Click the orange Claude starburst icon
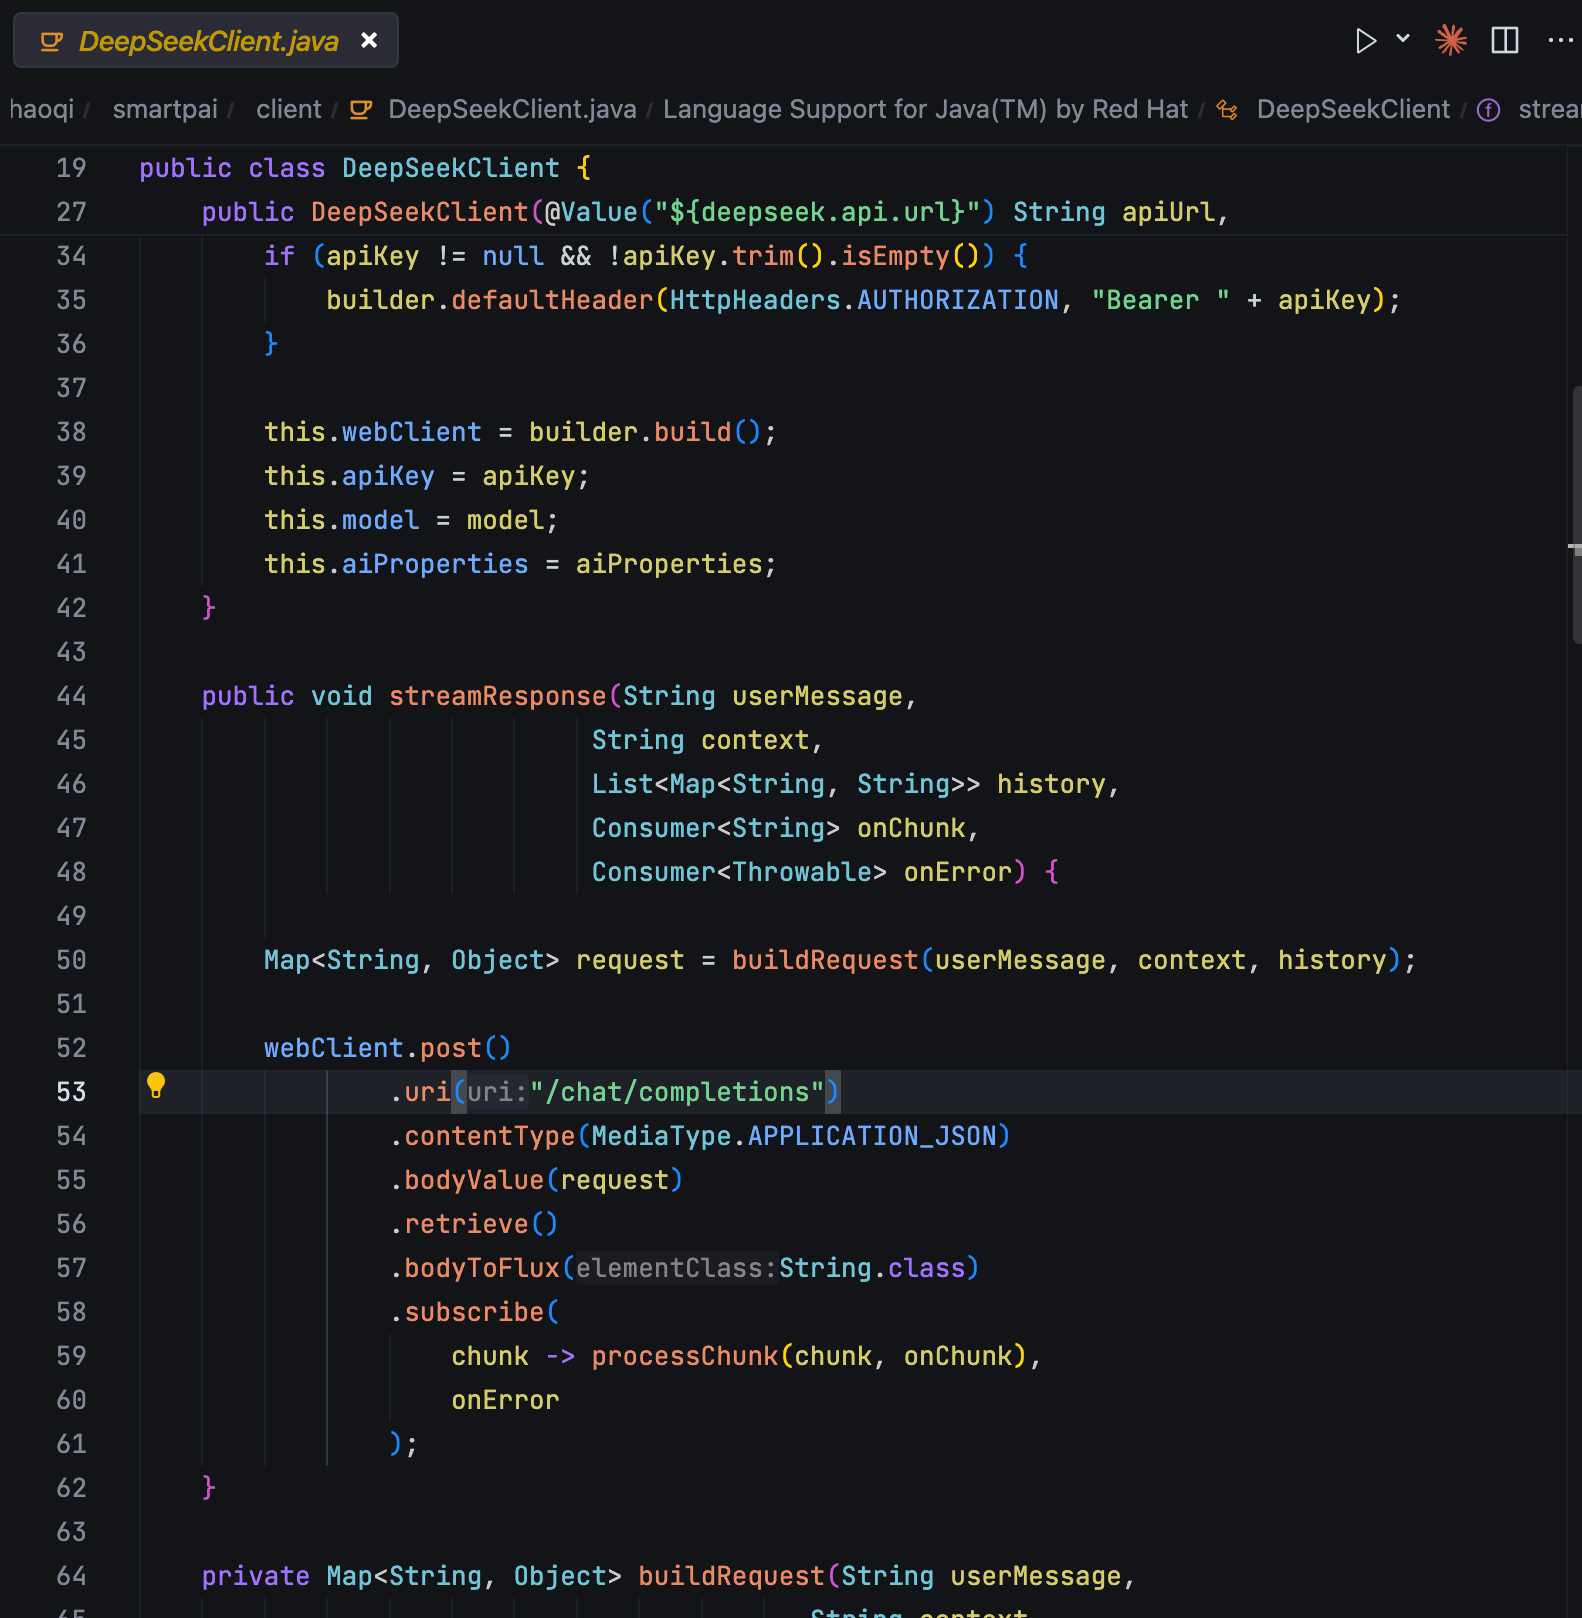This screenshot has width=1582, height=1618. tap(1450, 40)
